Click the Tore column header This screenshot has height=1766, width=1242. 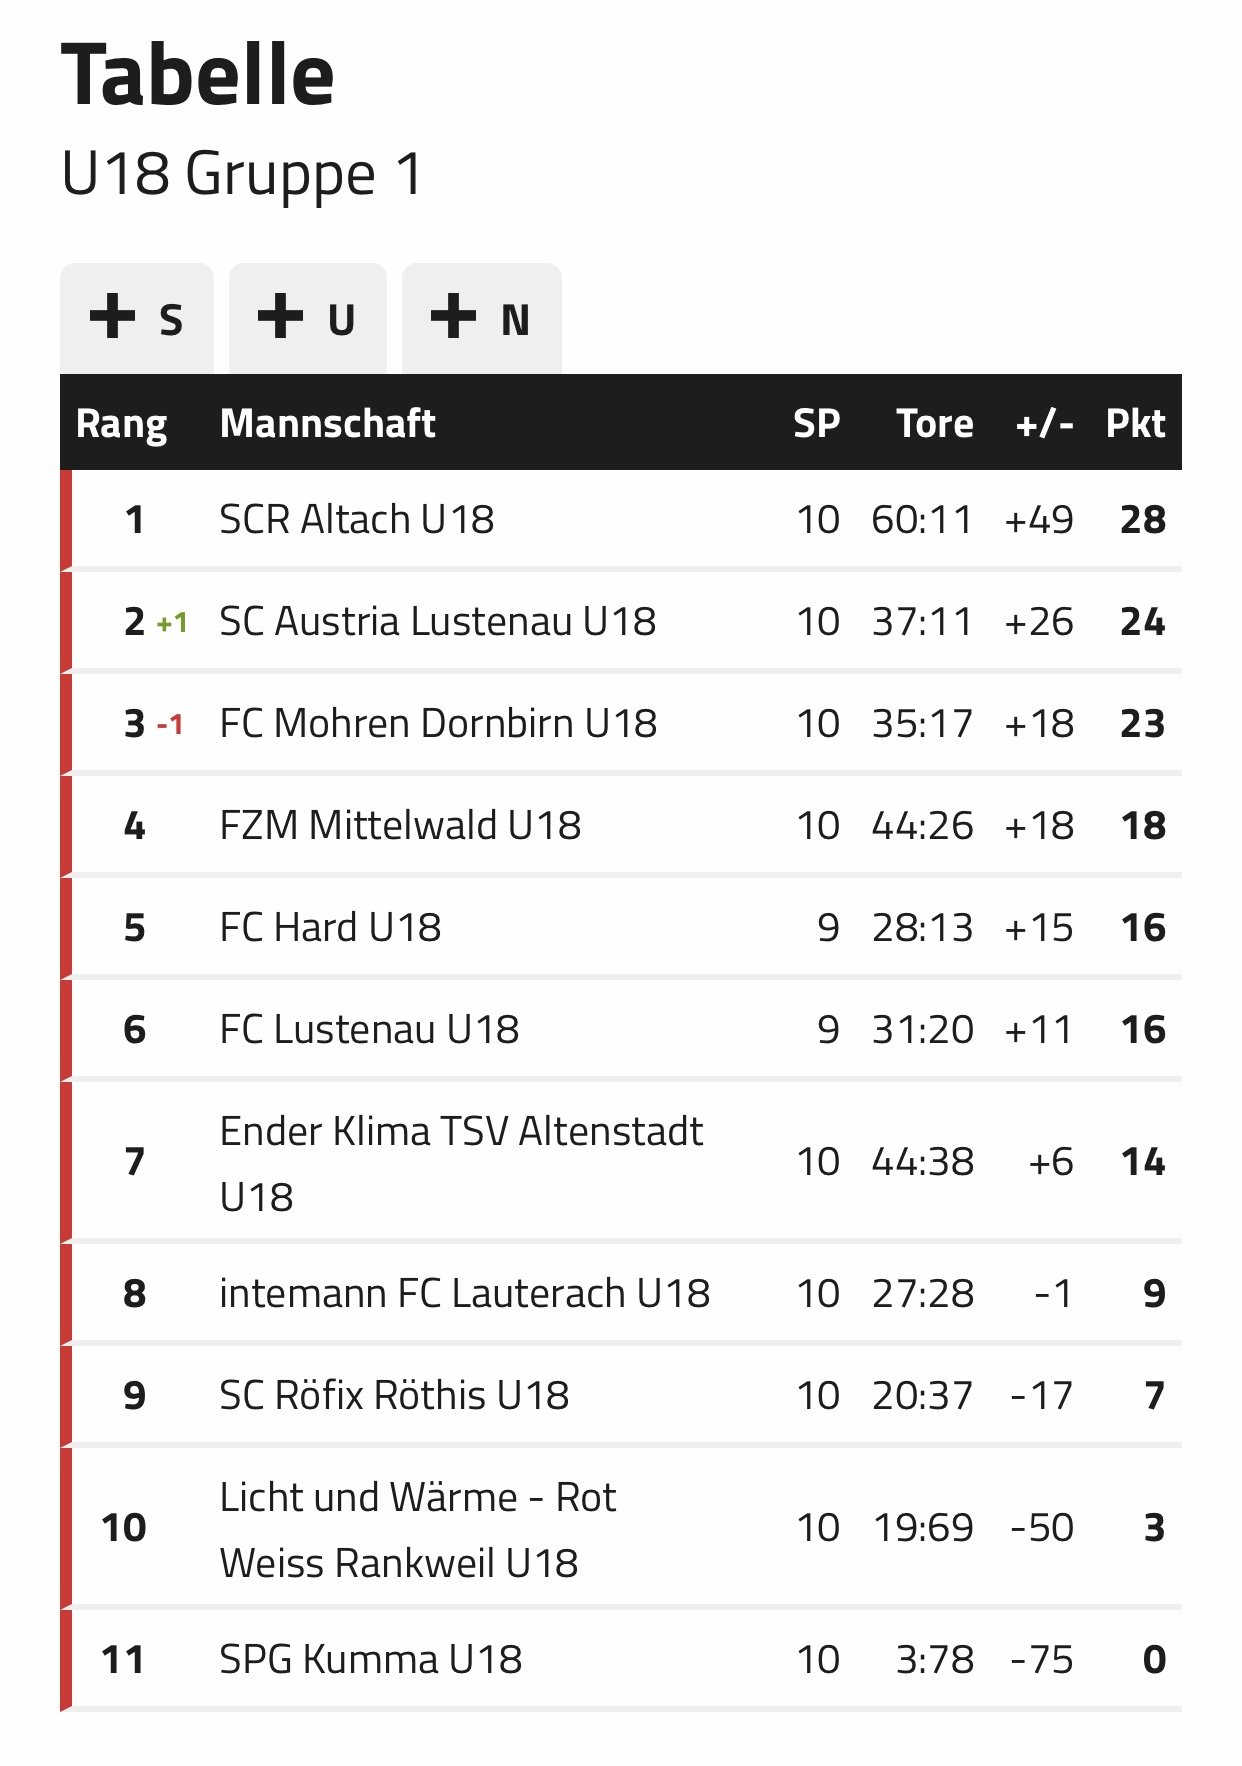pos(935,423)
